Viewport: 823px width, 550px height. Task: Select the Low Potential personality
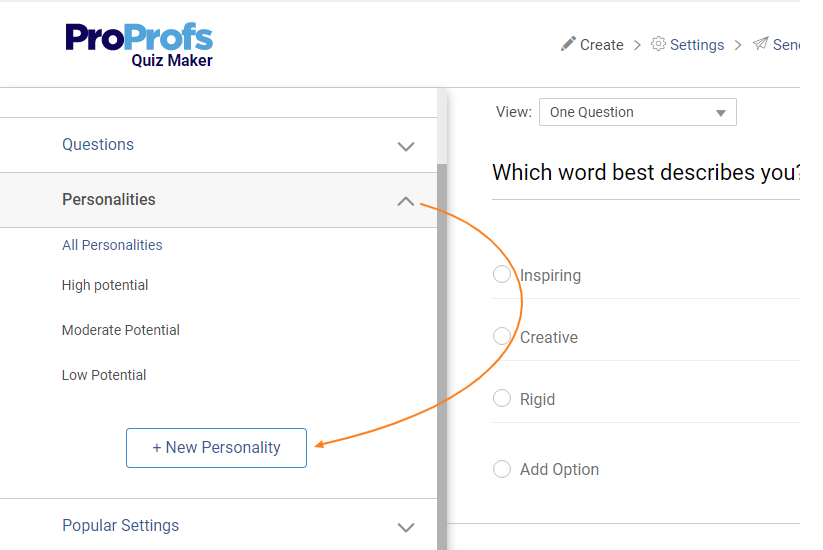(x=104, y=375)
